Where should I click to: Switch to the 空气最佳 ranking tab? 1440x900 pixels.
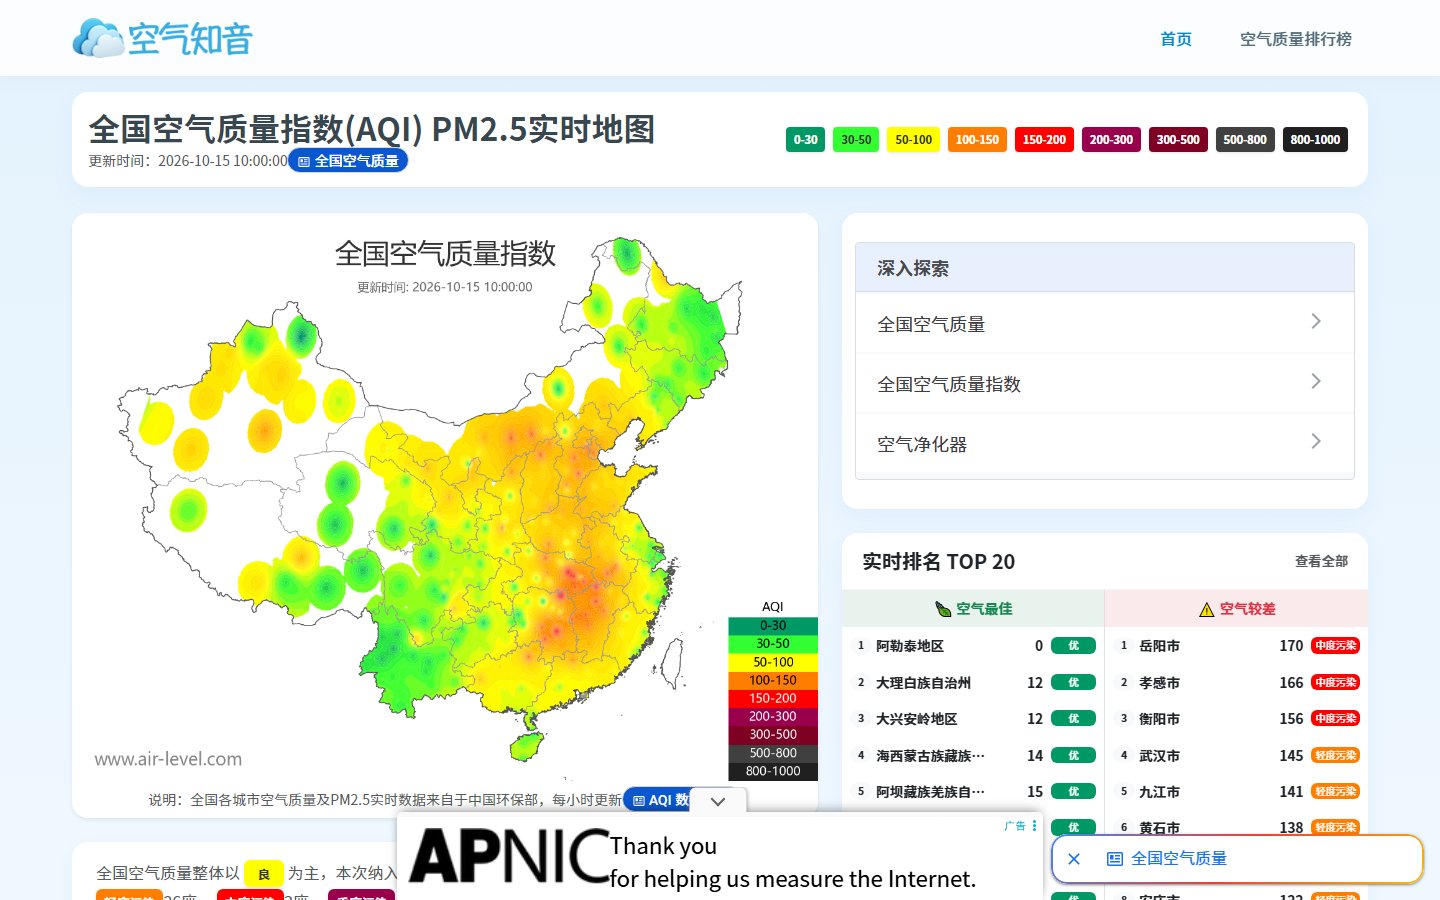coord(973,608)
